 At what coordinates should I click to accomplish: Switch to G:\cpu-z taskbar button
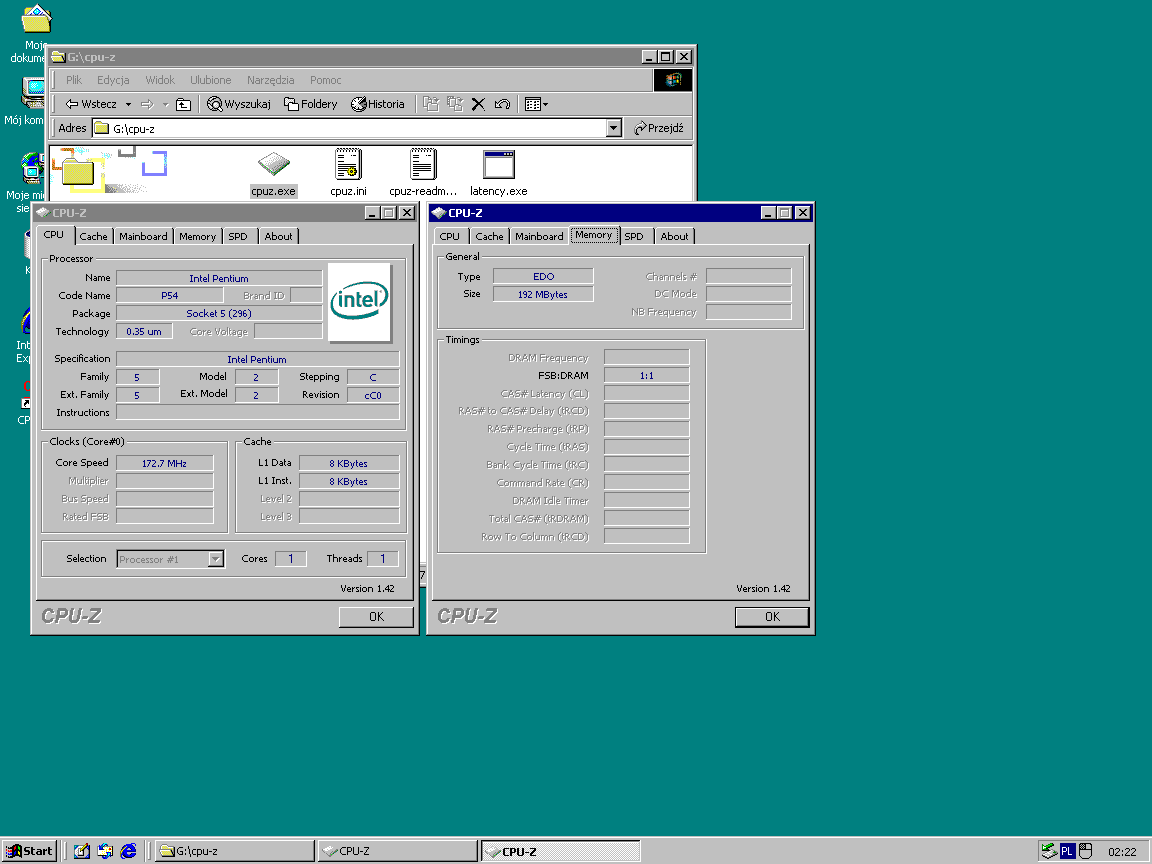pos(234,851)
